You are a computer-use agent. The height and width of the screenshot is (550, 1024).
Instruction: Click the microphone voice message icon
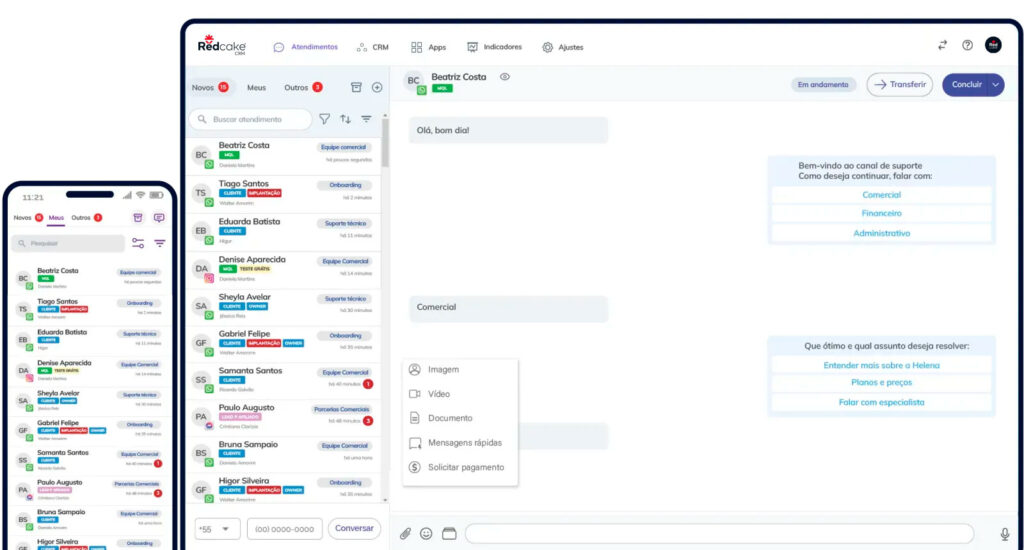[x=1004, y=534]
